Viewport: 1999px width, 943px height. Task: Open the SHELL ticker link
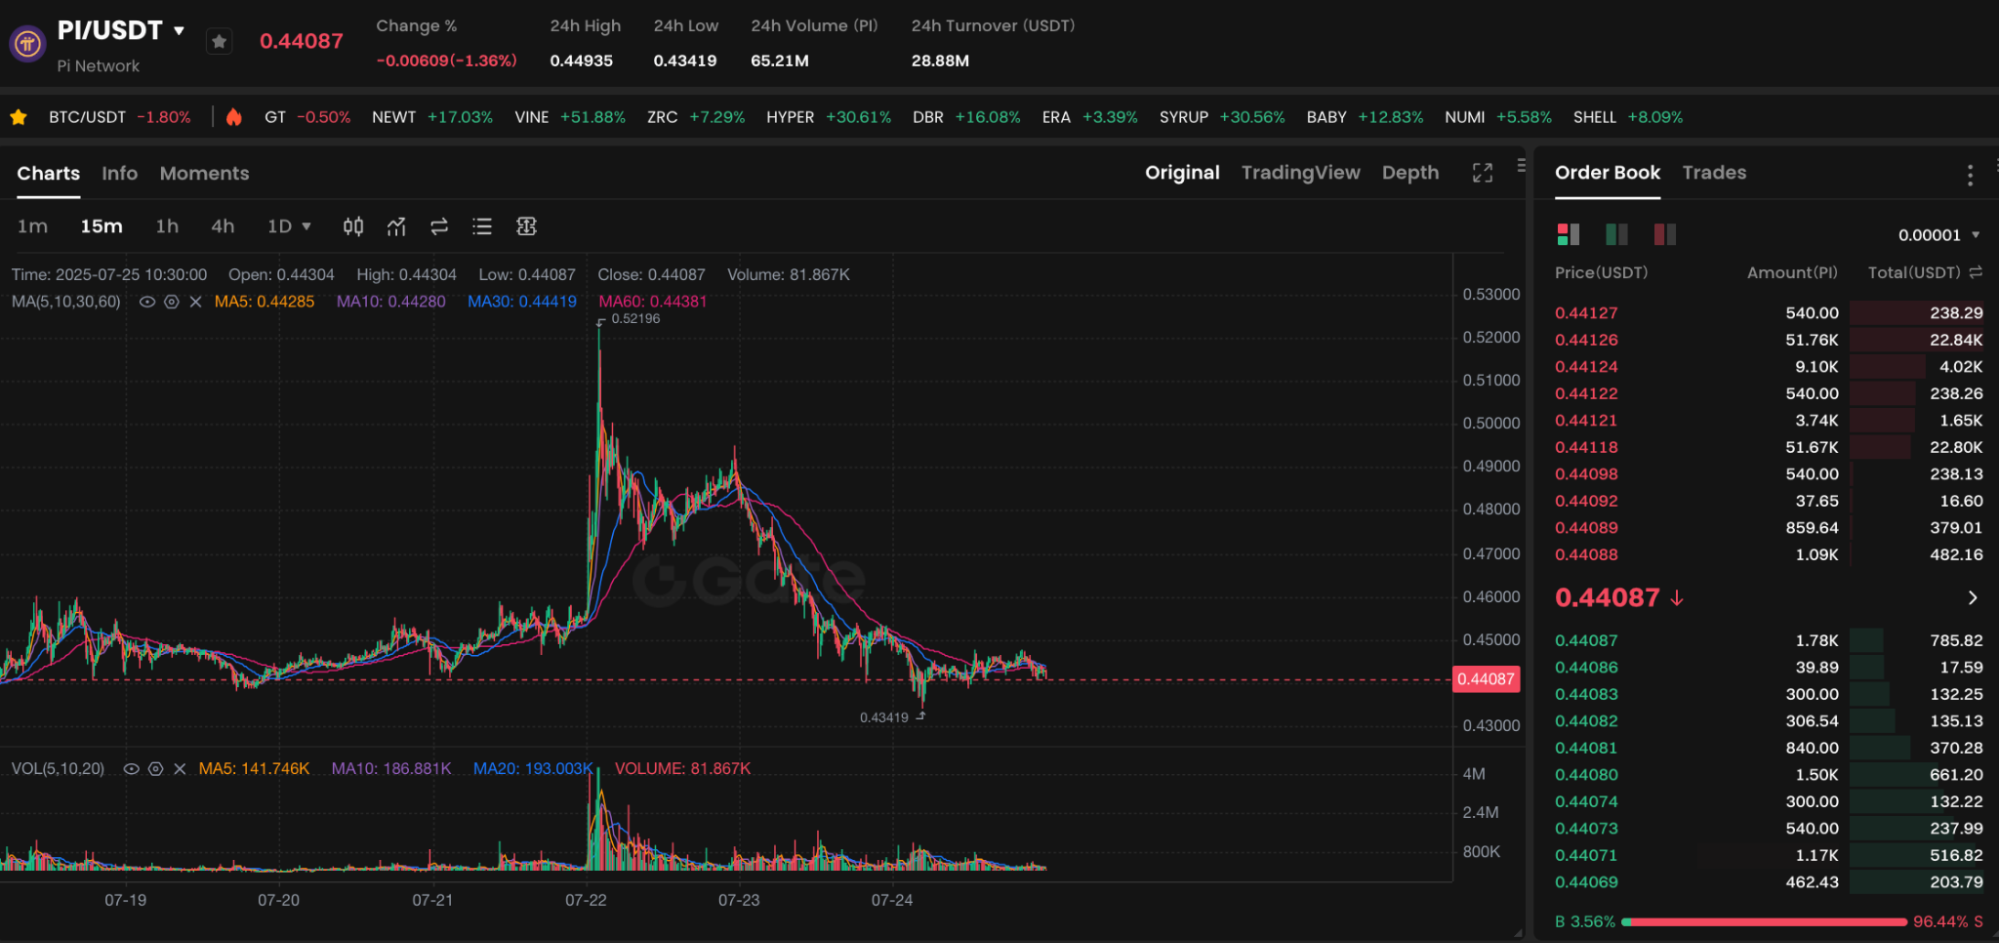[x=1628, y=117]
